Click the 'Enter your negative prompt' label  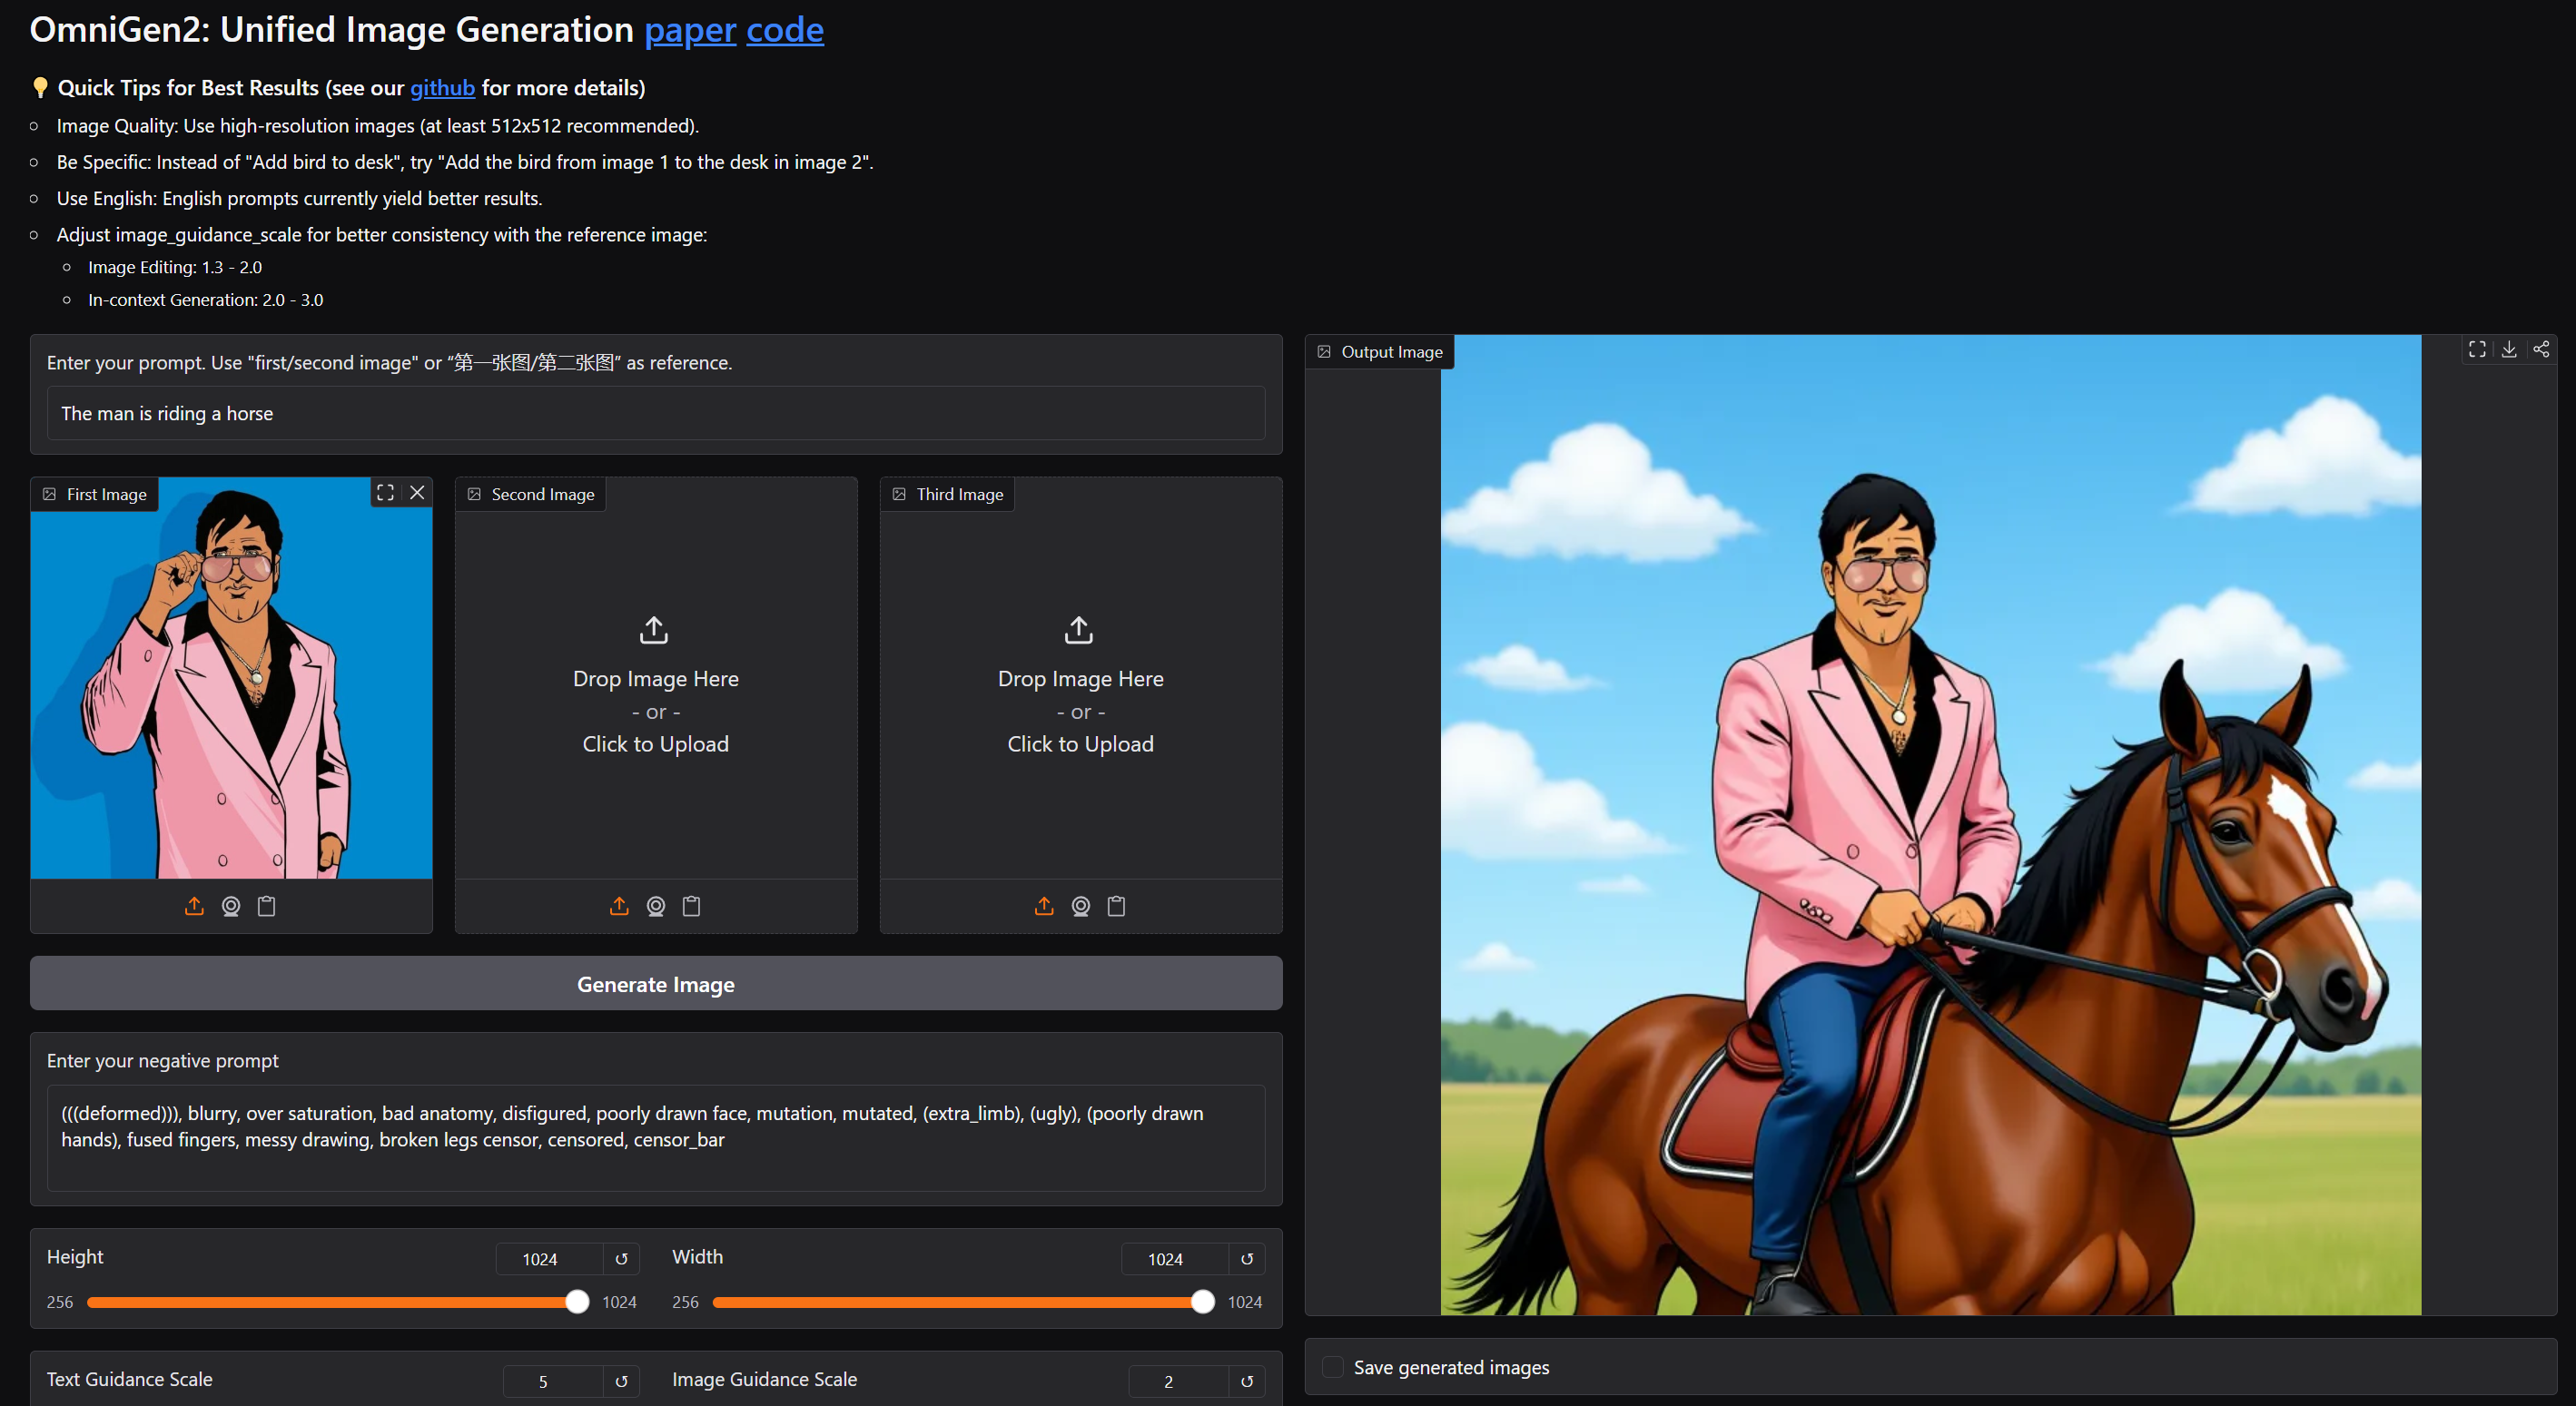click(163, 1061)
